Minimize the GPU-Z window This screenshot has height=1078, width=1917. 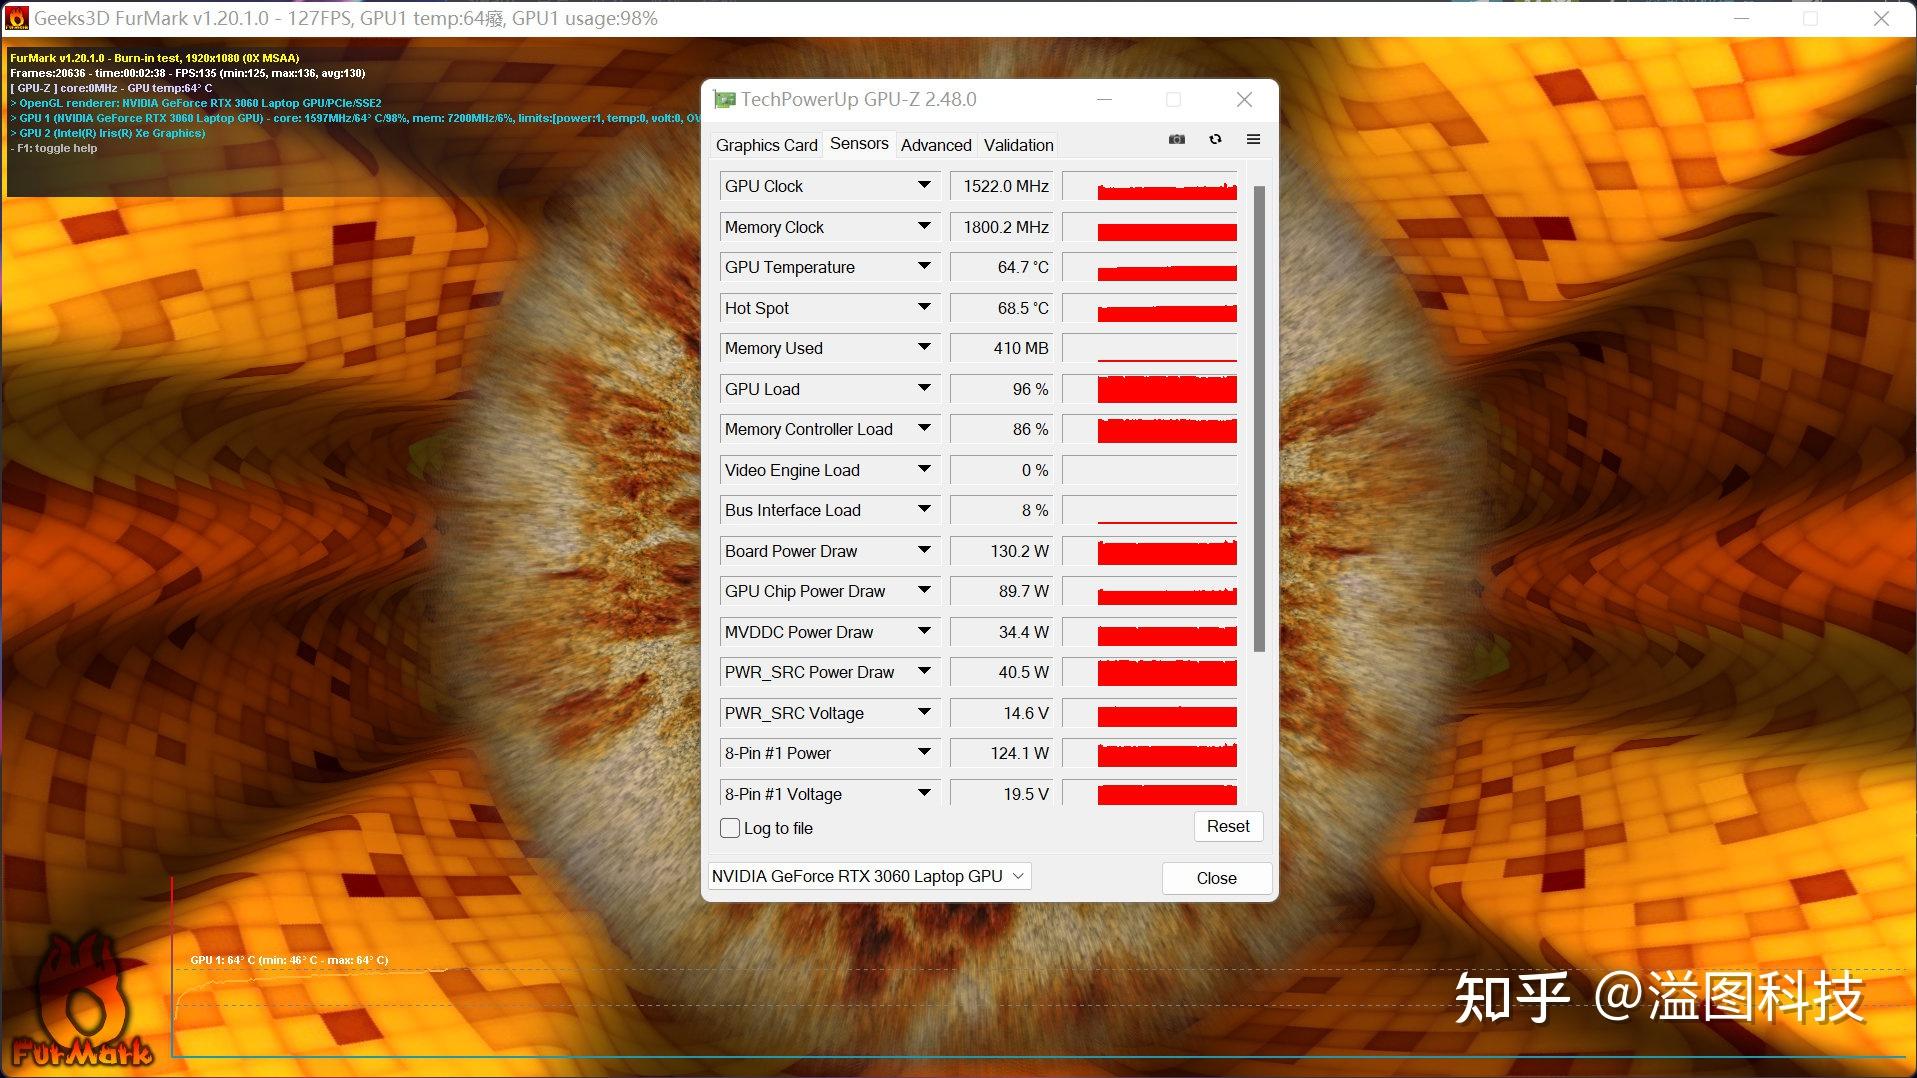click(x=1104, y=99)
